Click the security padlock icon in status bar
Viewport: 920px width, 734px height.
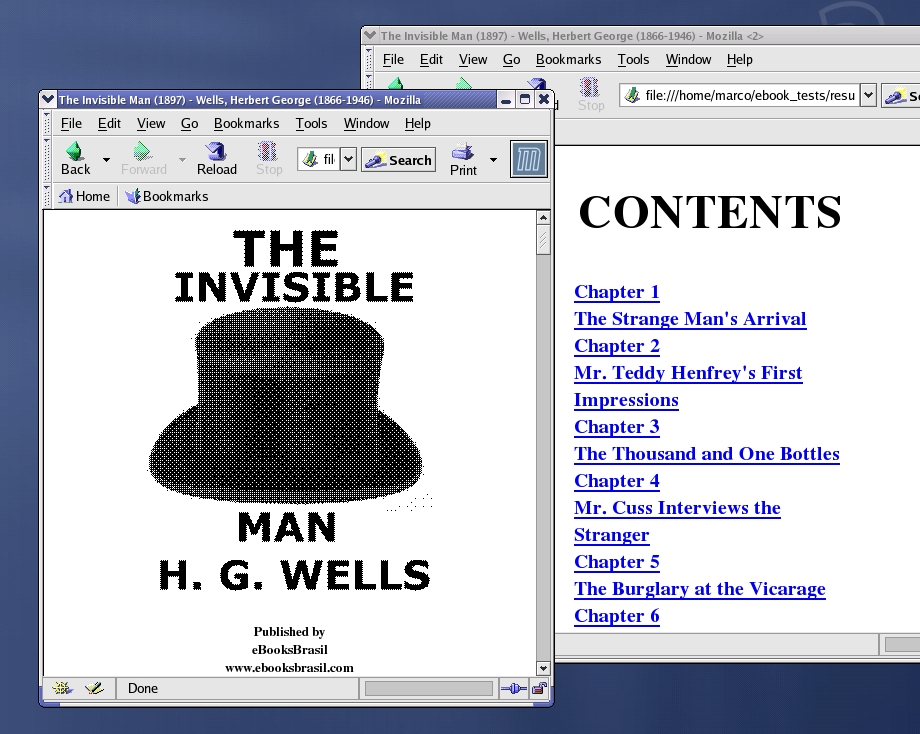[x=539, y=688]
